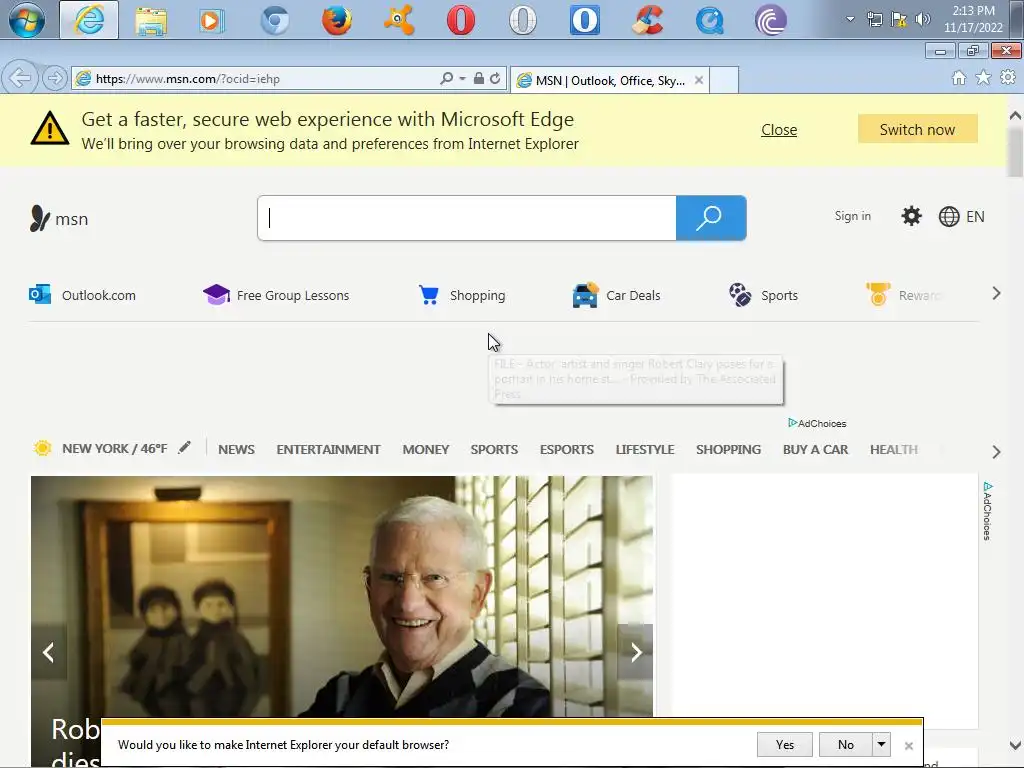Dismiss the default browser notification bar

point(908,745)
